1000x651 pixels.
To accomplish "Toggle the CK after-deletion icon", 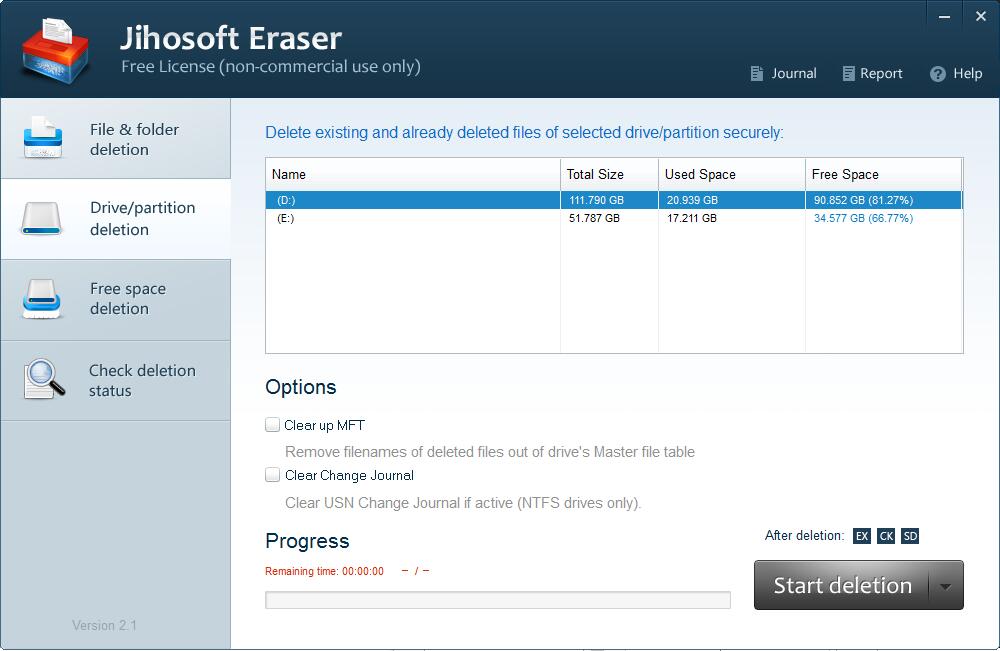I will [886, 536].
